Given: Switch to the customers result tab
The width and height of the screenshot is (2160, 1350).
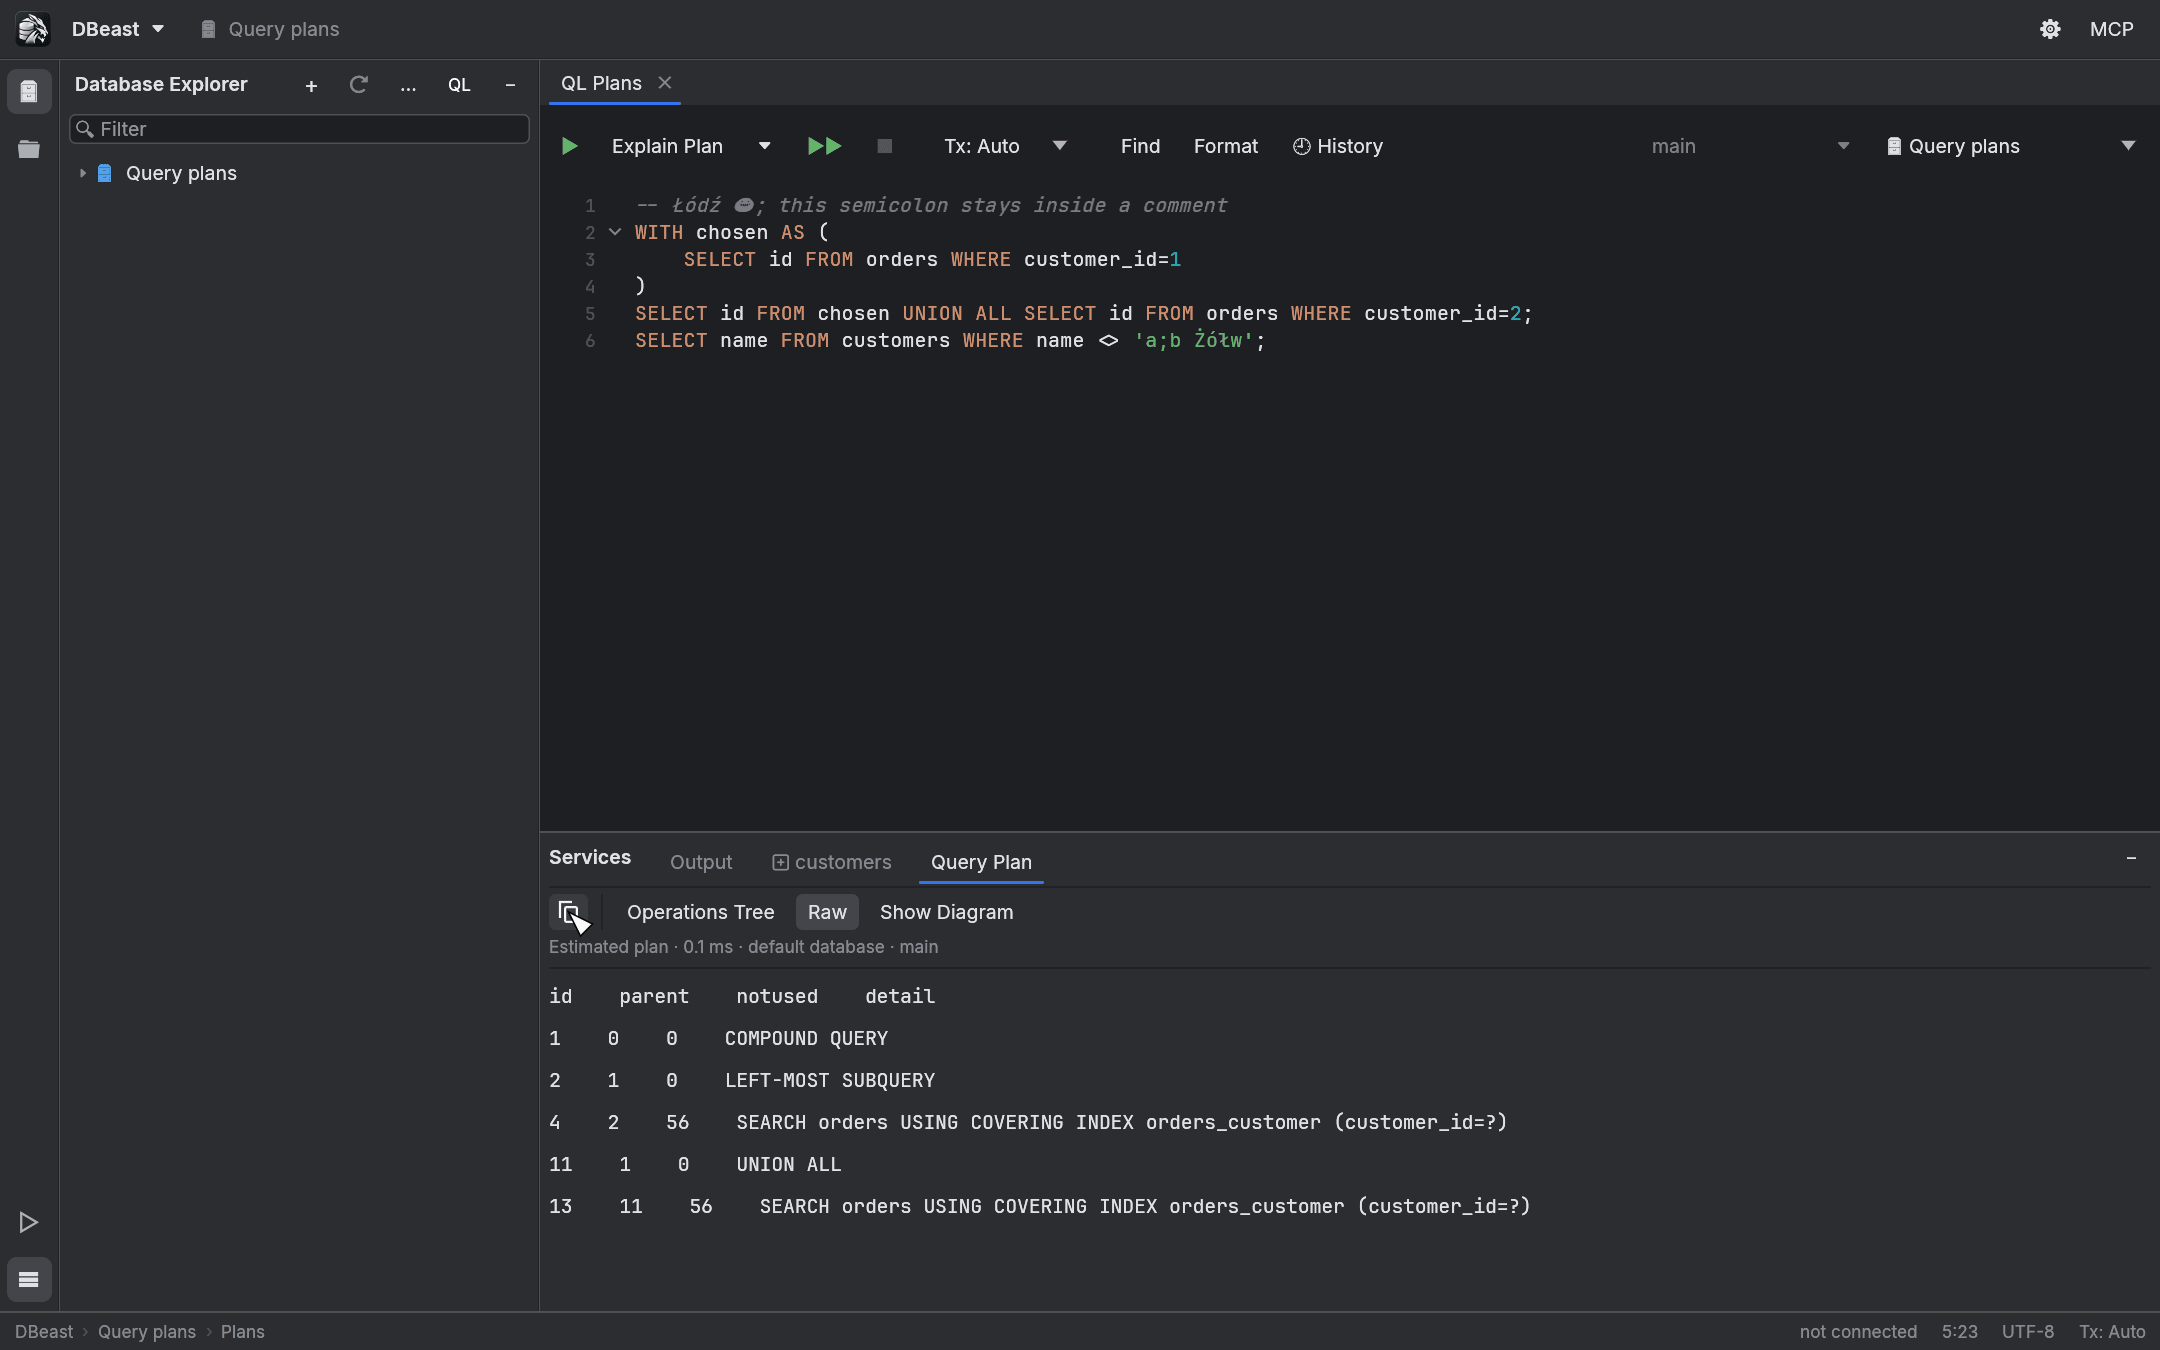Looking at the screenshot, I should [x=831, y=862].
